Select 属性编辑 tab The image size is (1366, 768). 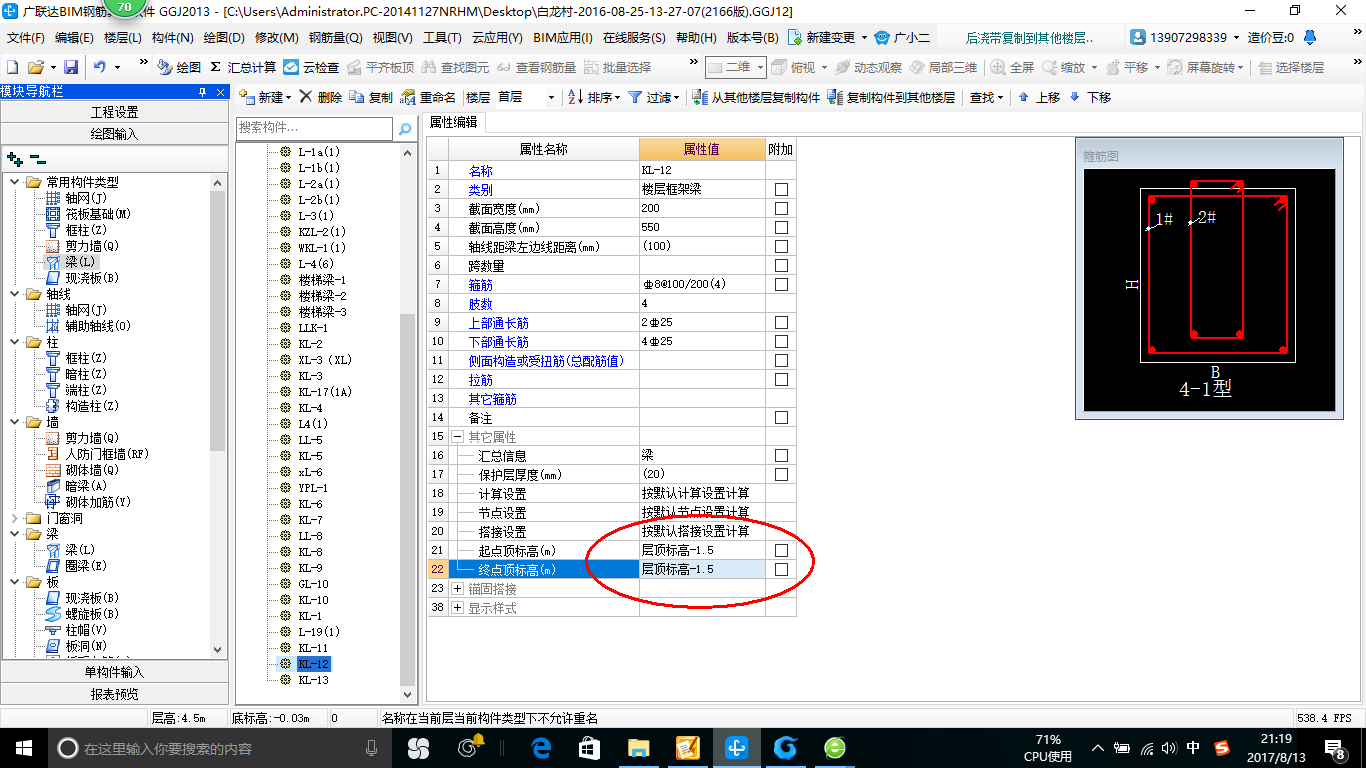pos(453,122)
